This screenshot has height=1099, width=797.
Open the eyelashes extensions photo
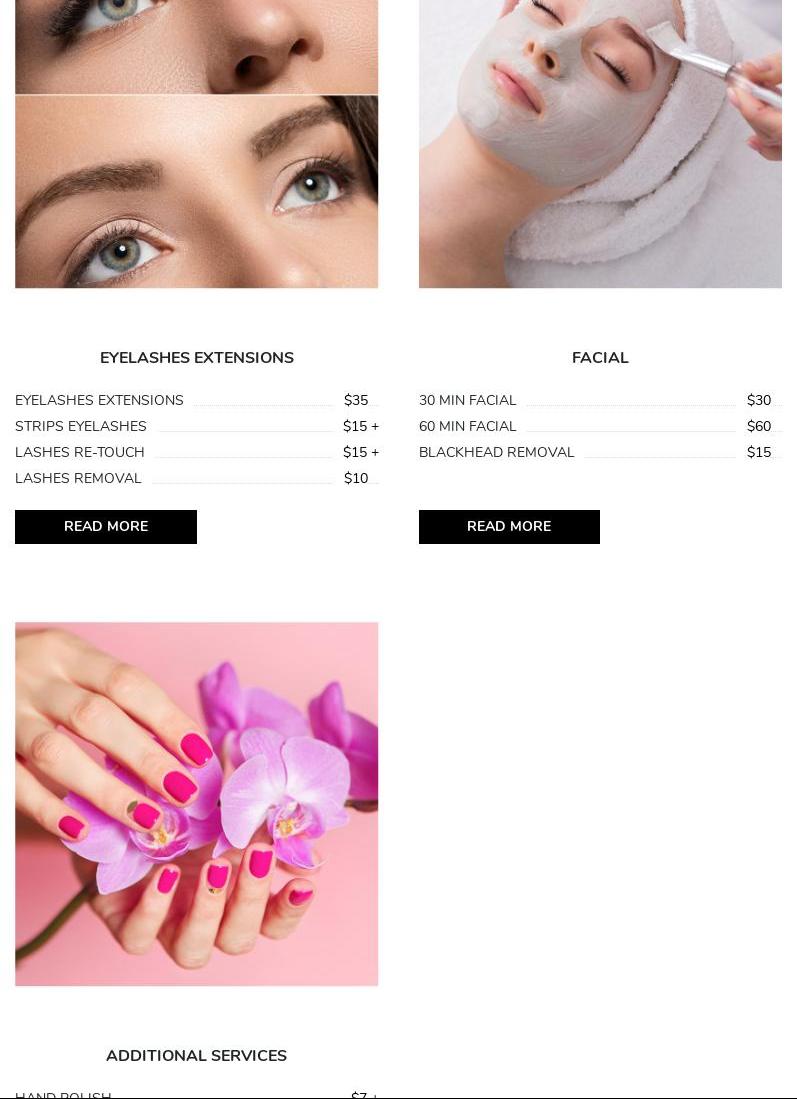[x=196, y=144]
